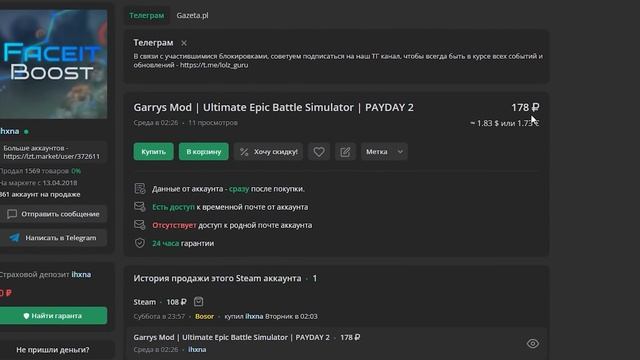The image size is (640, 360).
Task: Click the Faceit Boost avatar image
Action: click(x=53, y=64)
